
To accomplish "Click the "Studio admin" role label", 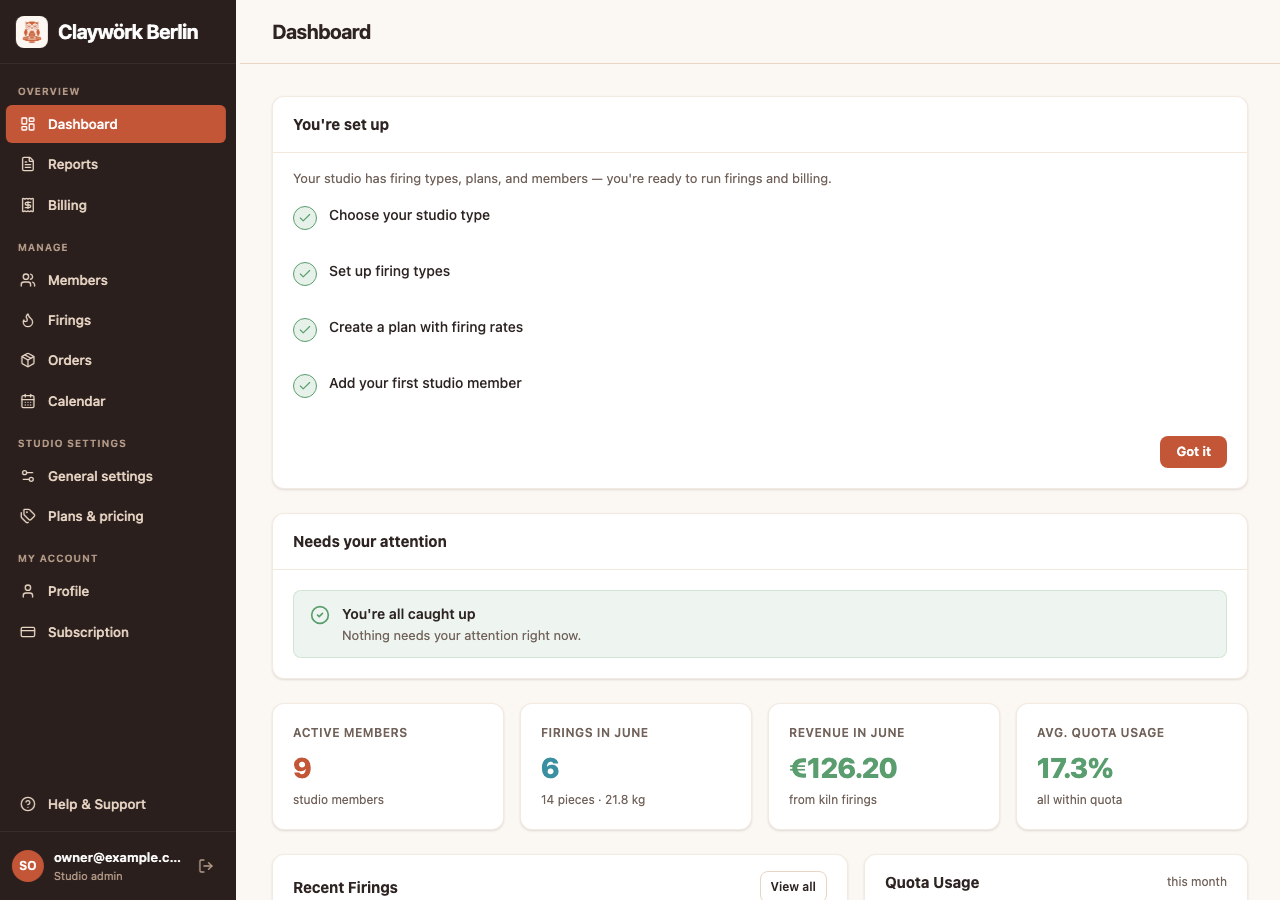I will tap(88, 876).
